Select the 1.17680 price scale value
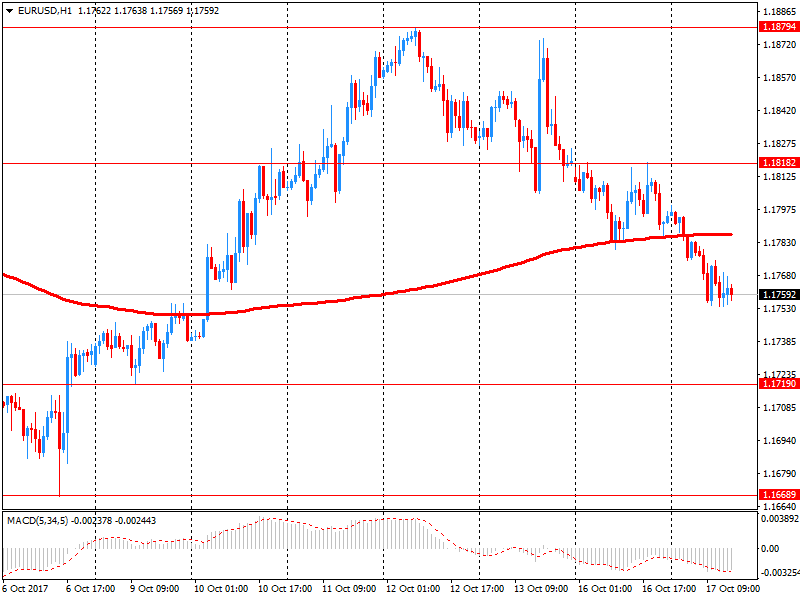The width and height of the screenshot is (800, 600). 780,276
